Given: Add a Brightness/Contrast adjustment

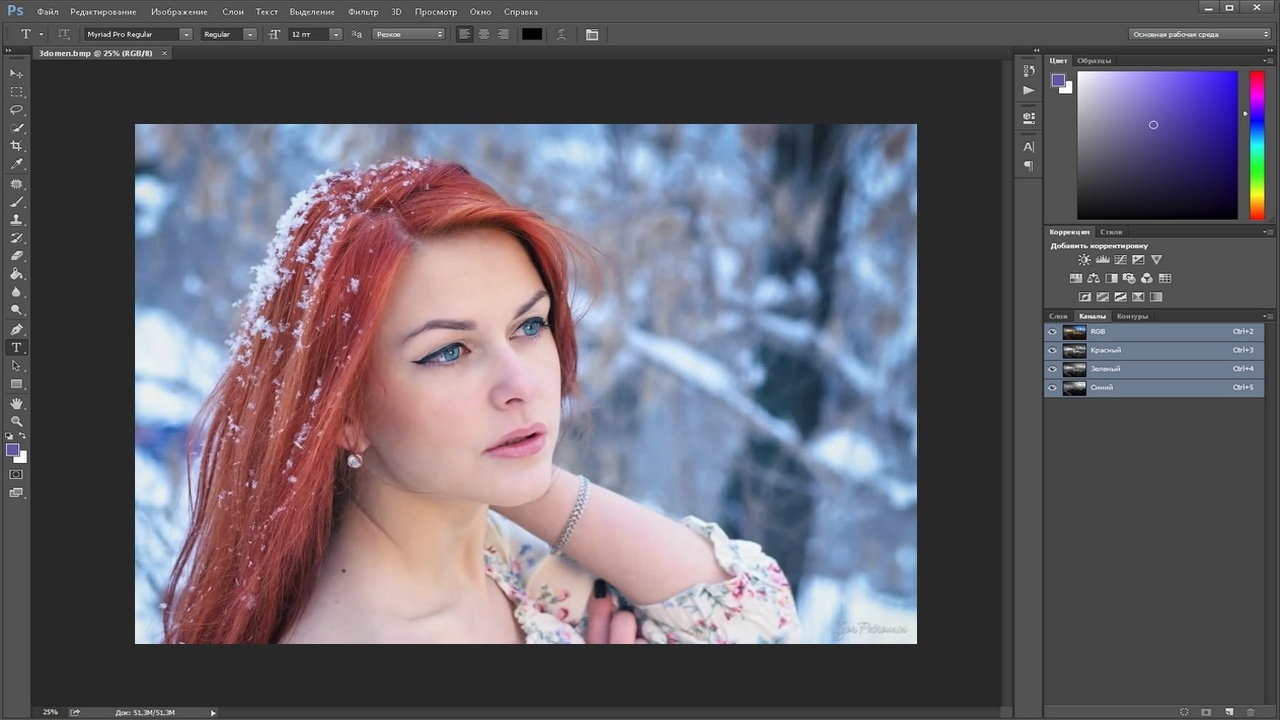Looking at the screenshot, I should coord(1084,260).
